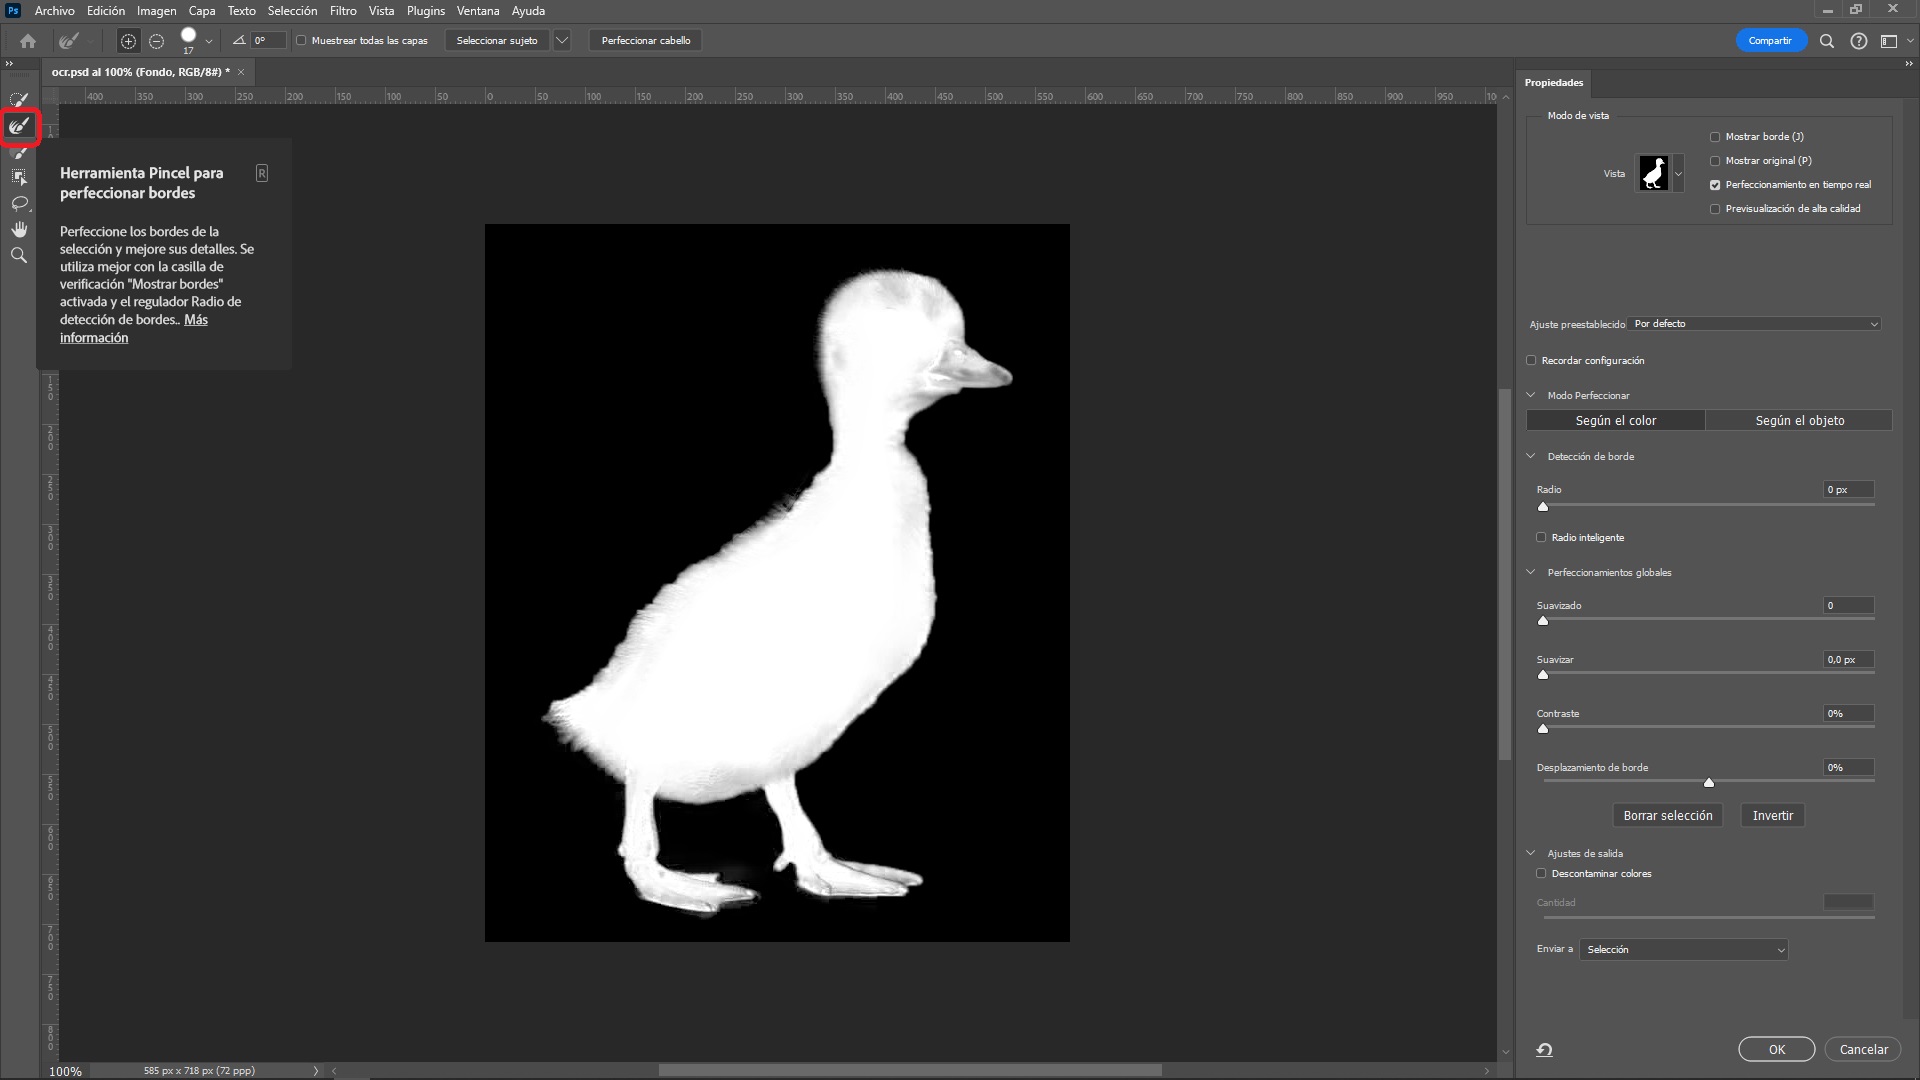Select the Refine Edge Brush tool
Image resolution: width=1920 pixels, height=1080 pixels.
(x=19, y=125)
